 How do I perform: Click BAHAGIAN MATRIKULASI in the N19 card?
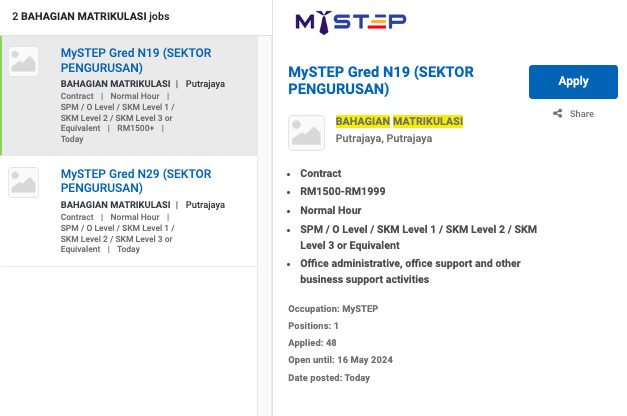pyautogui.click(x=114, y=84)
